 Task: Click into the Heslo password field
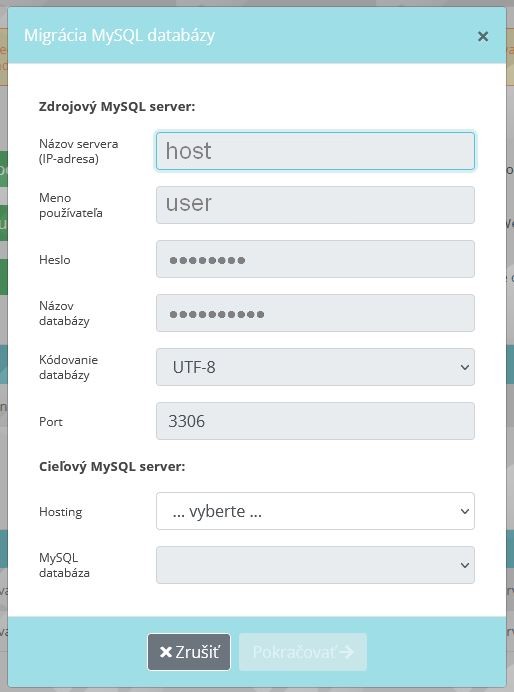click(315, 259)
